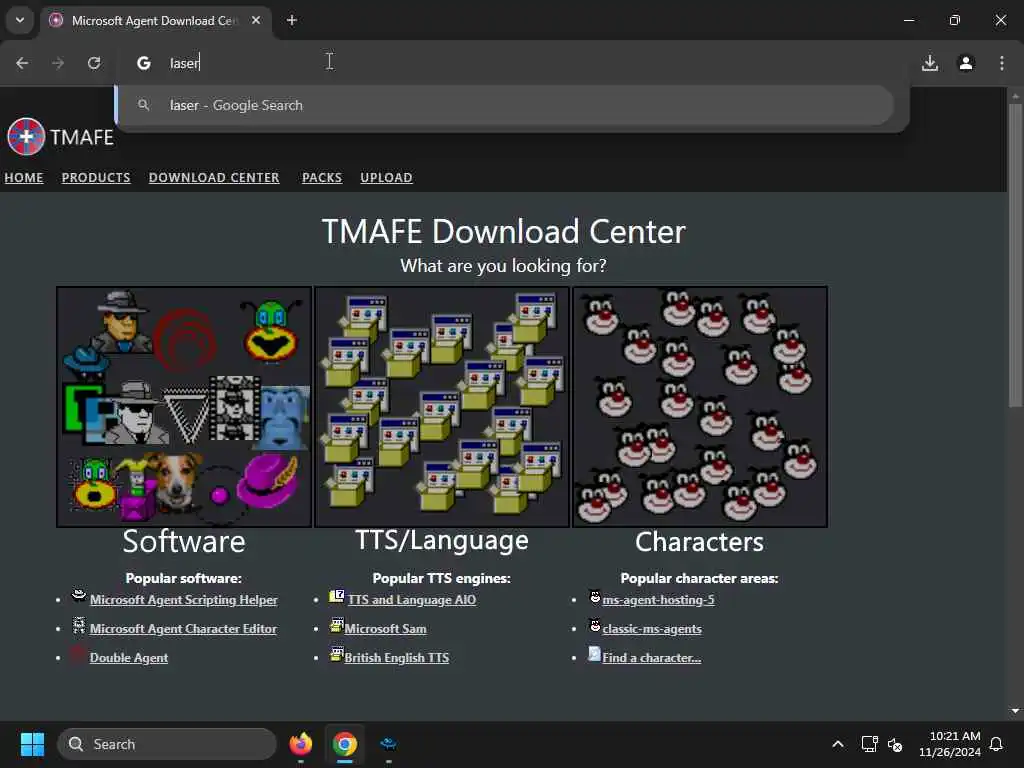The height and width of the screenshot is (768, 1024).
Task: Click the scrollbar up arrow
Action: pos(1015,96)
